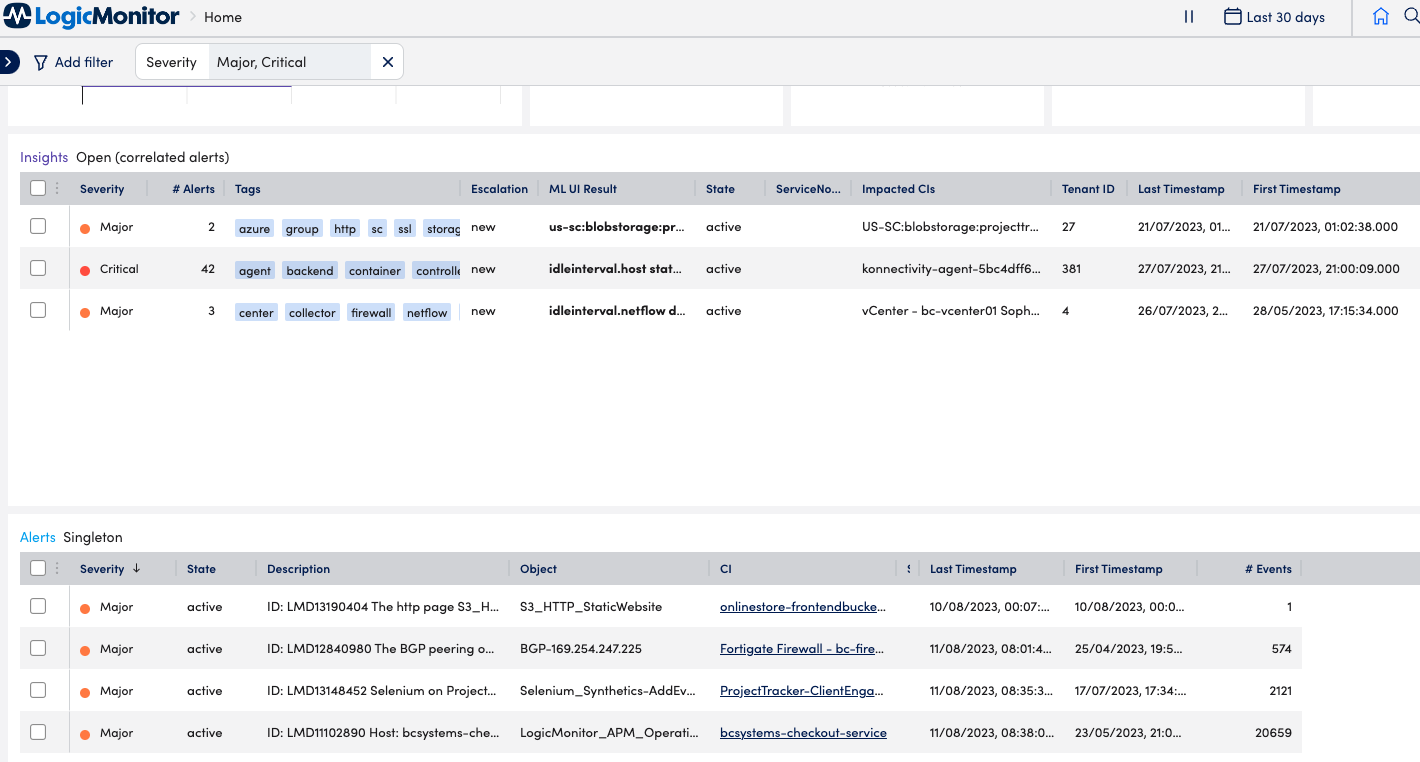Image resolution: width=1420 pixels, height=762 pixels.
Task: Pause auto-refresh with the pause icon
Action: click(1189, 17)
